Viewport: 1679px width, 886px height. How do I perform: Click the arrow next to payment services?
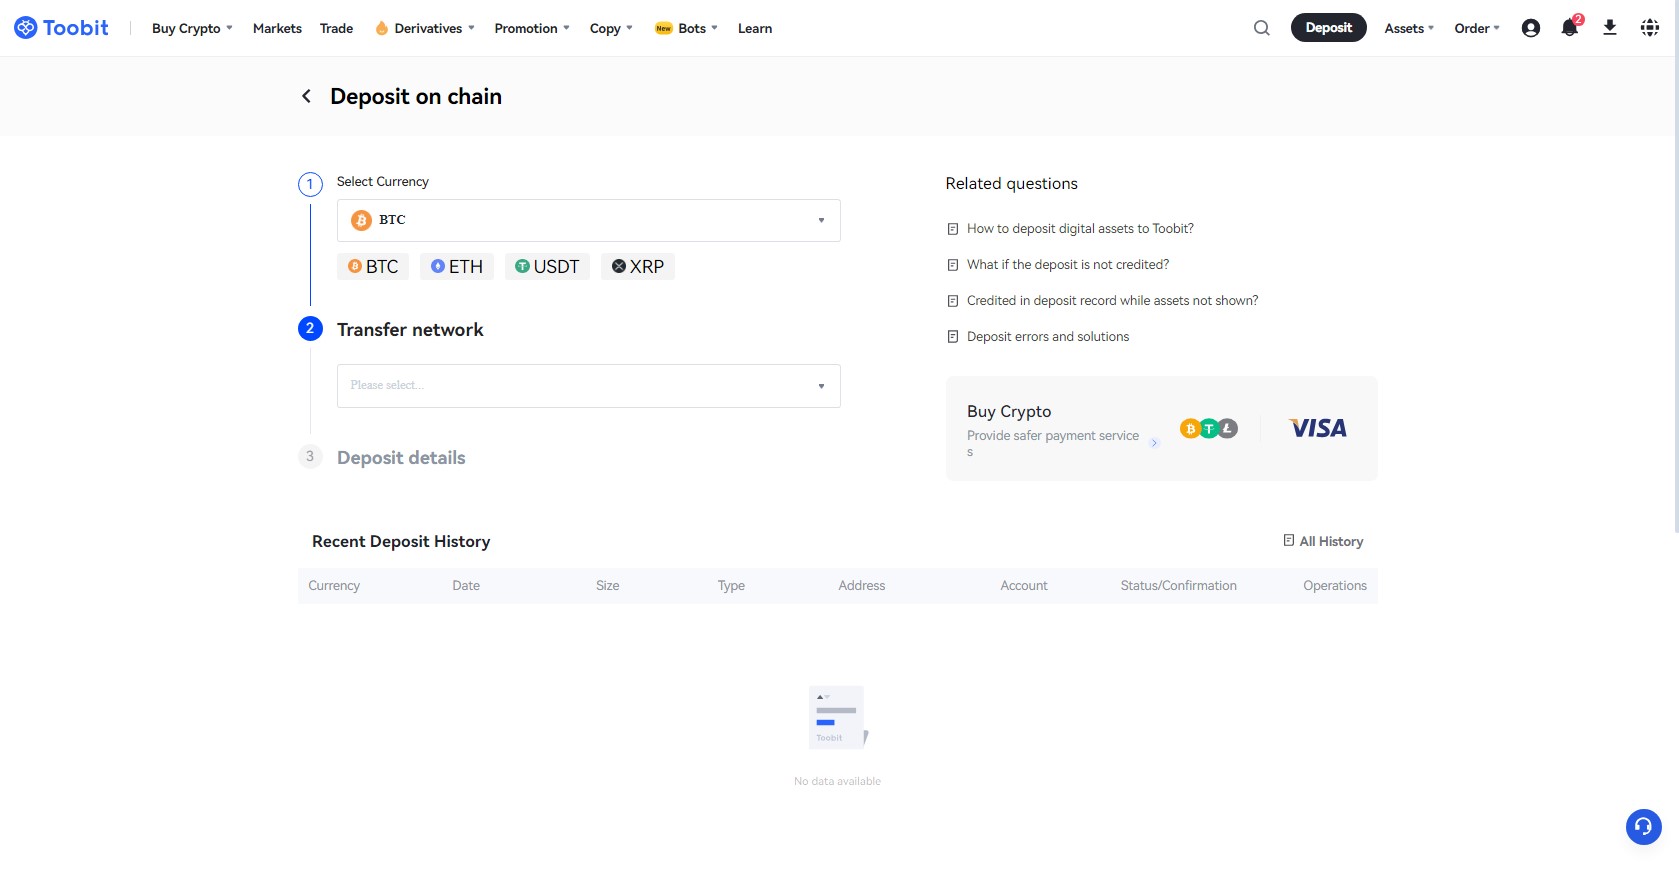click(x=1154, y=443)
